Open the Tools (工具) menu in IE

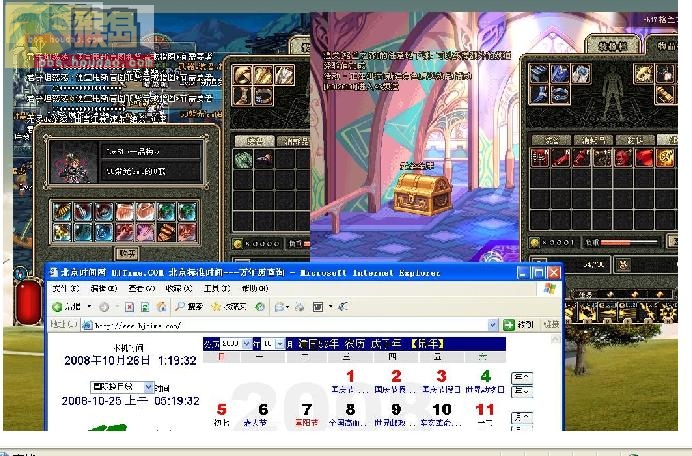pos(217,289)
